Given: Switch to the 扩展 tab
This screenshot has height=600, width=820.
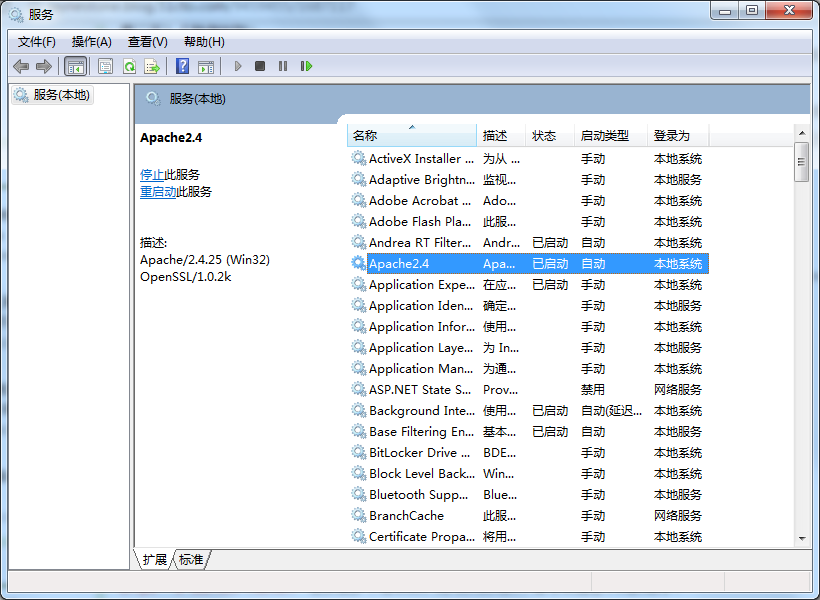Looking at the screenshot, I should click(x=154, y=560).
